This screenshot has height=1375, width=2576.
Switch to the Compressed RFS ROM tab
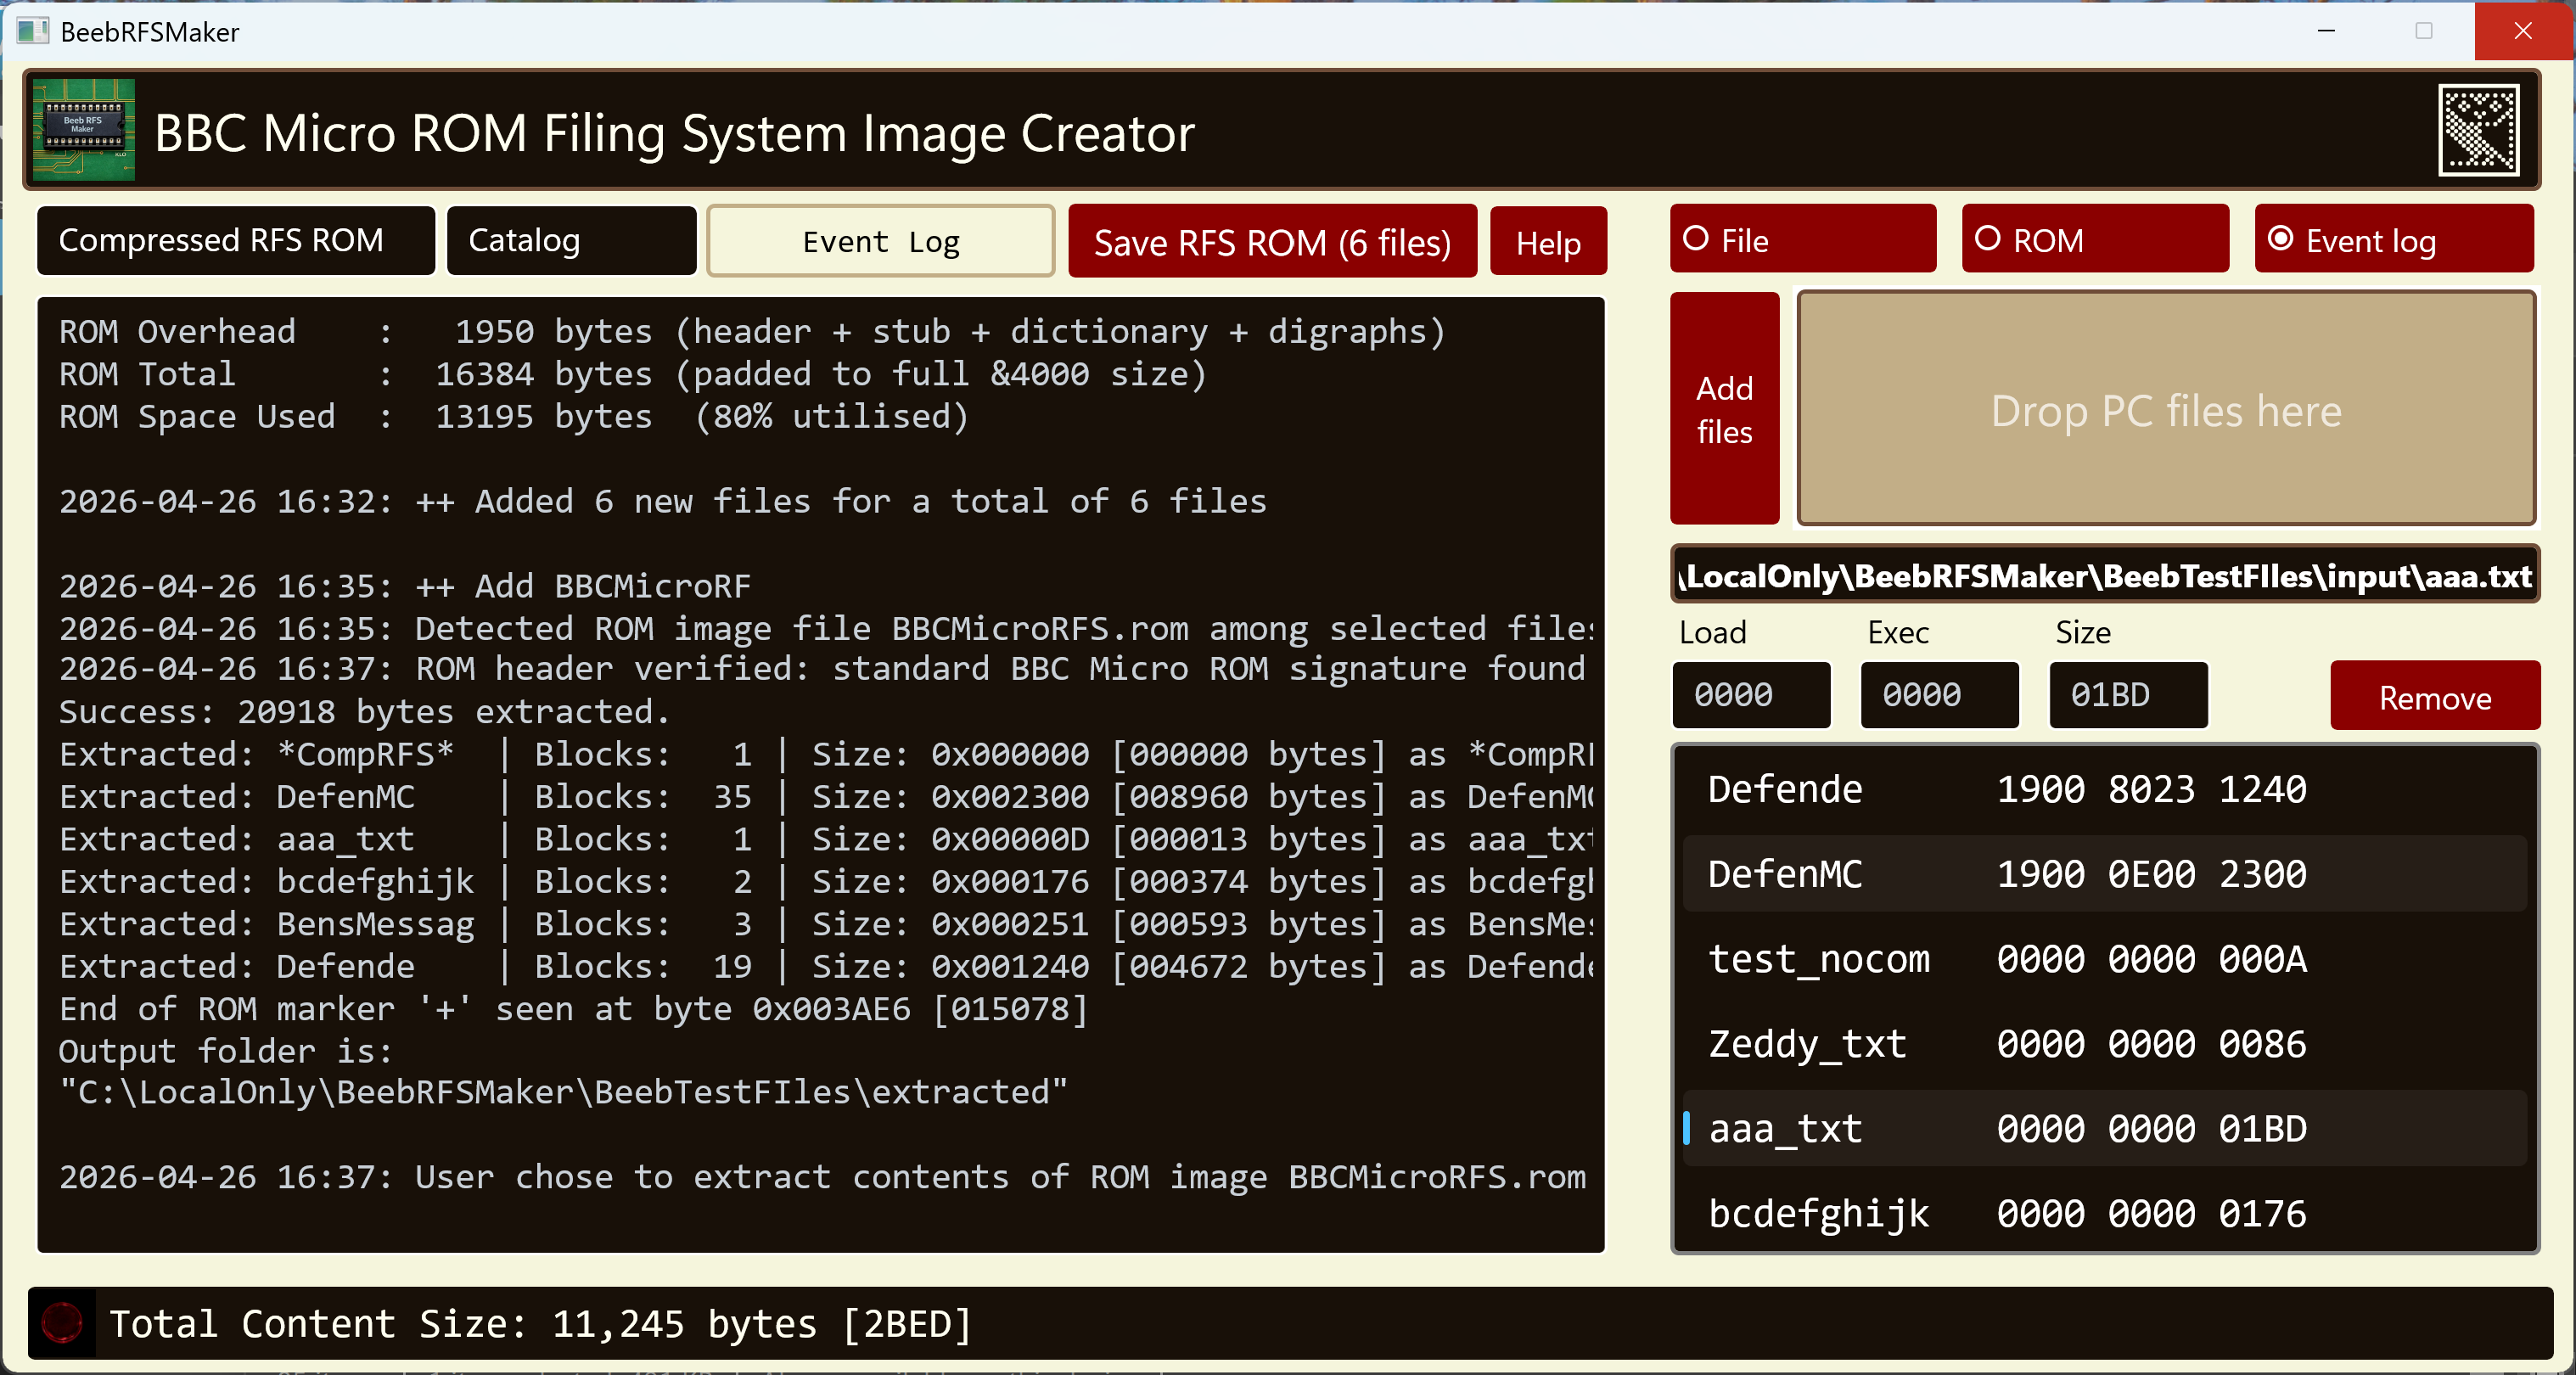tap(236, 241)
